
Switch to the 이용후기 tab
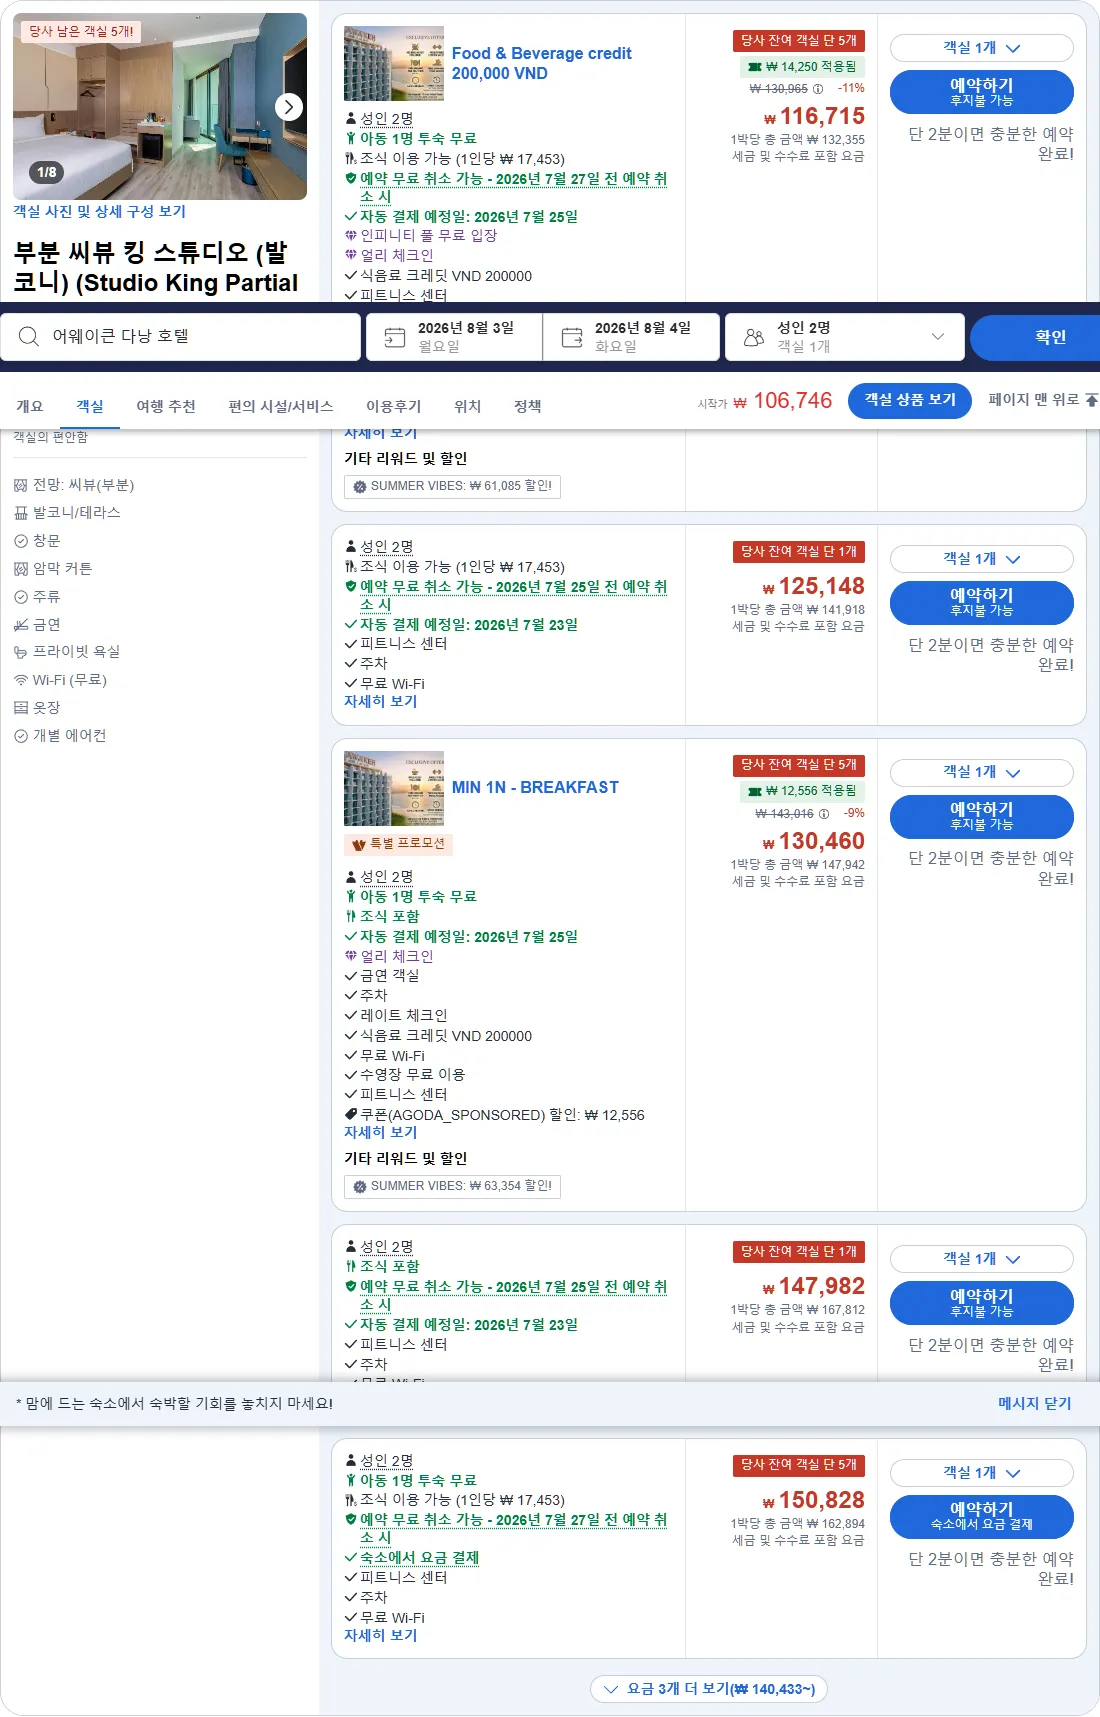(393, 406)
